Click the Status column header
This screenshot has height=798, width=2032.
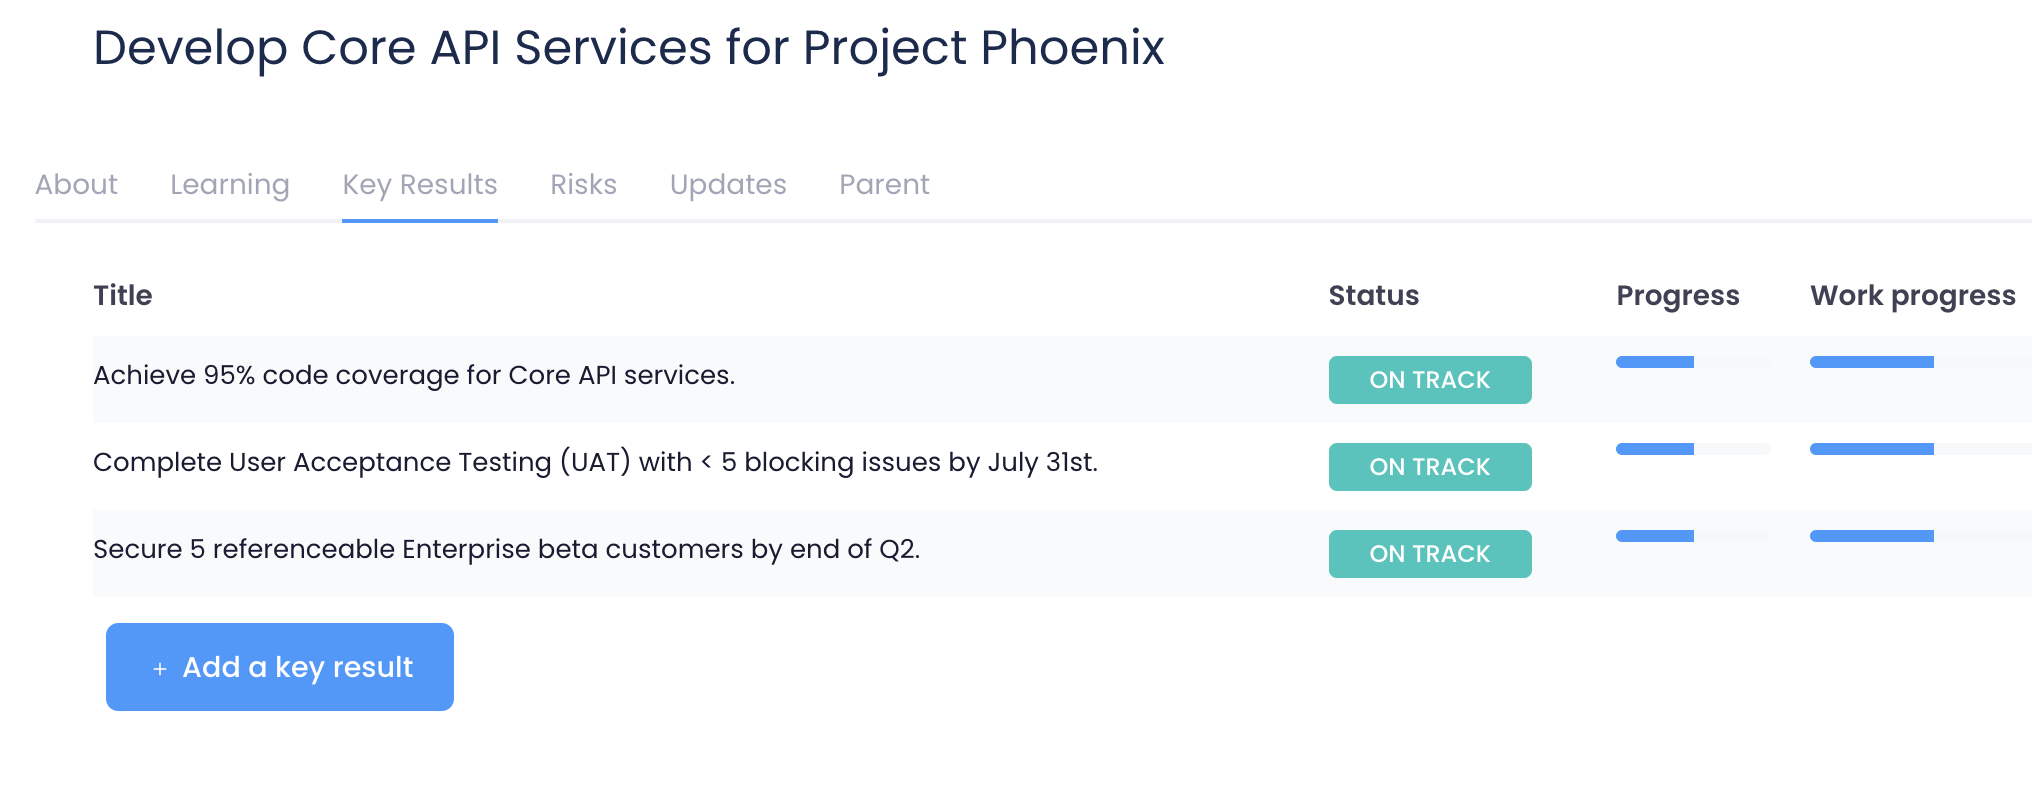(1373, 296)
